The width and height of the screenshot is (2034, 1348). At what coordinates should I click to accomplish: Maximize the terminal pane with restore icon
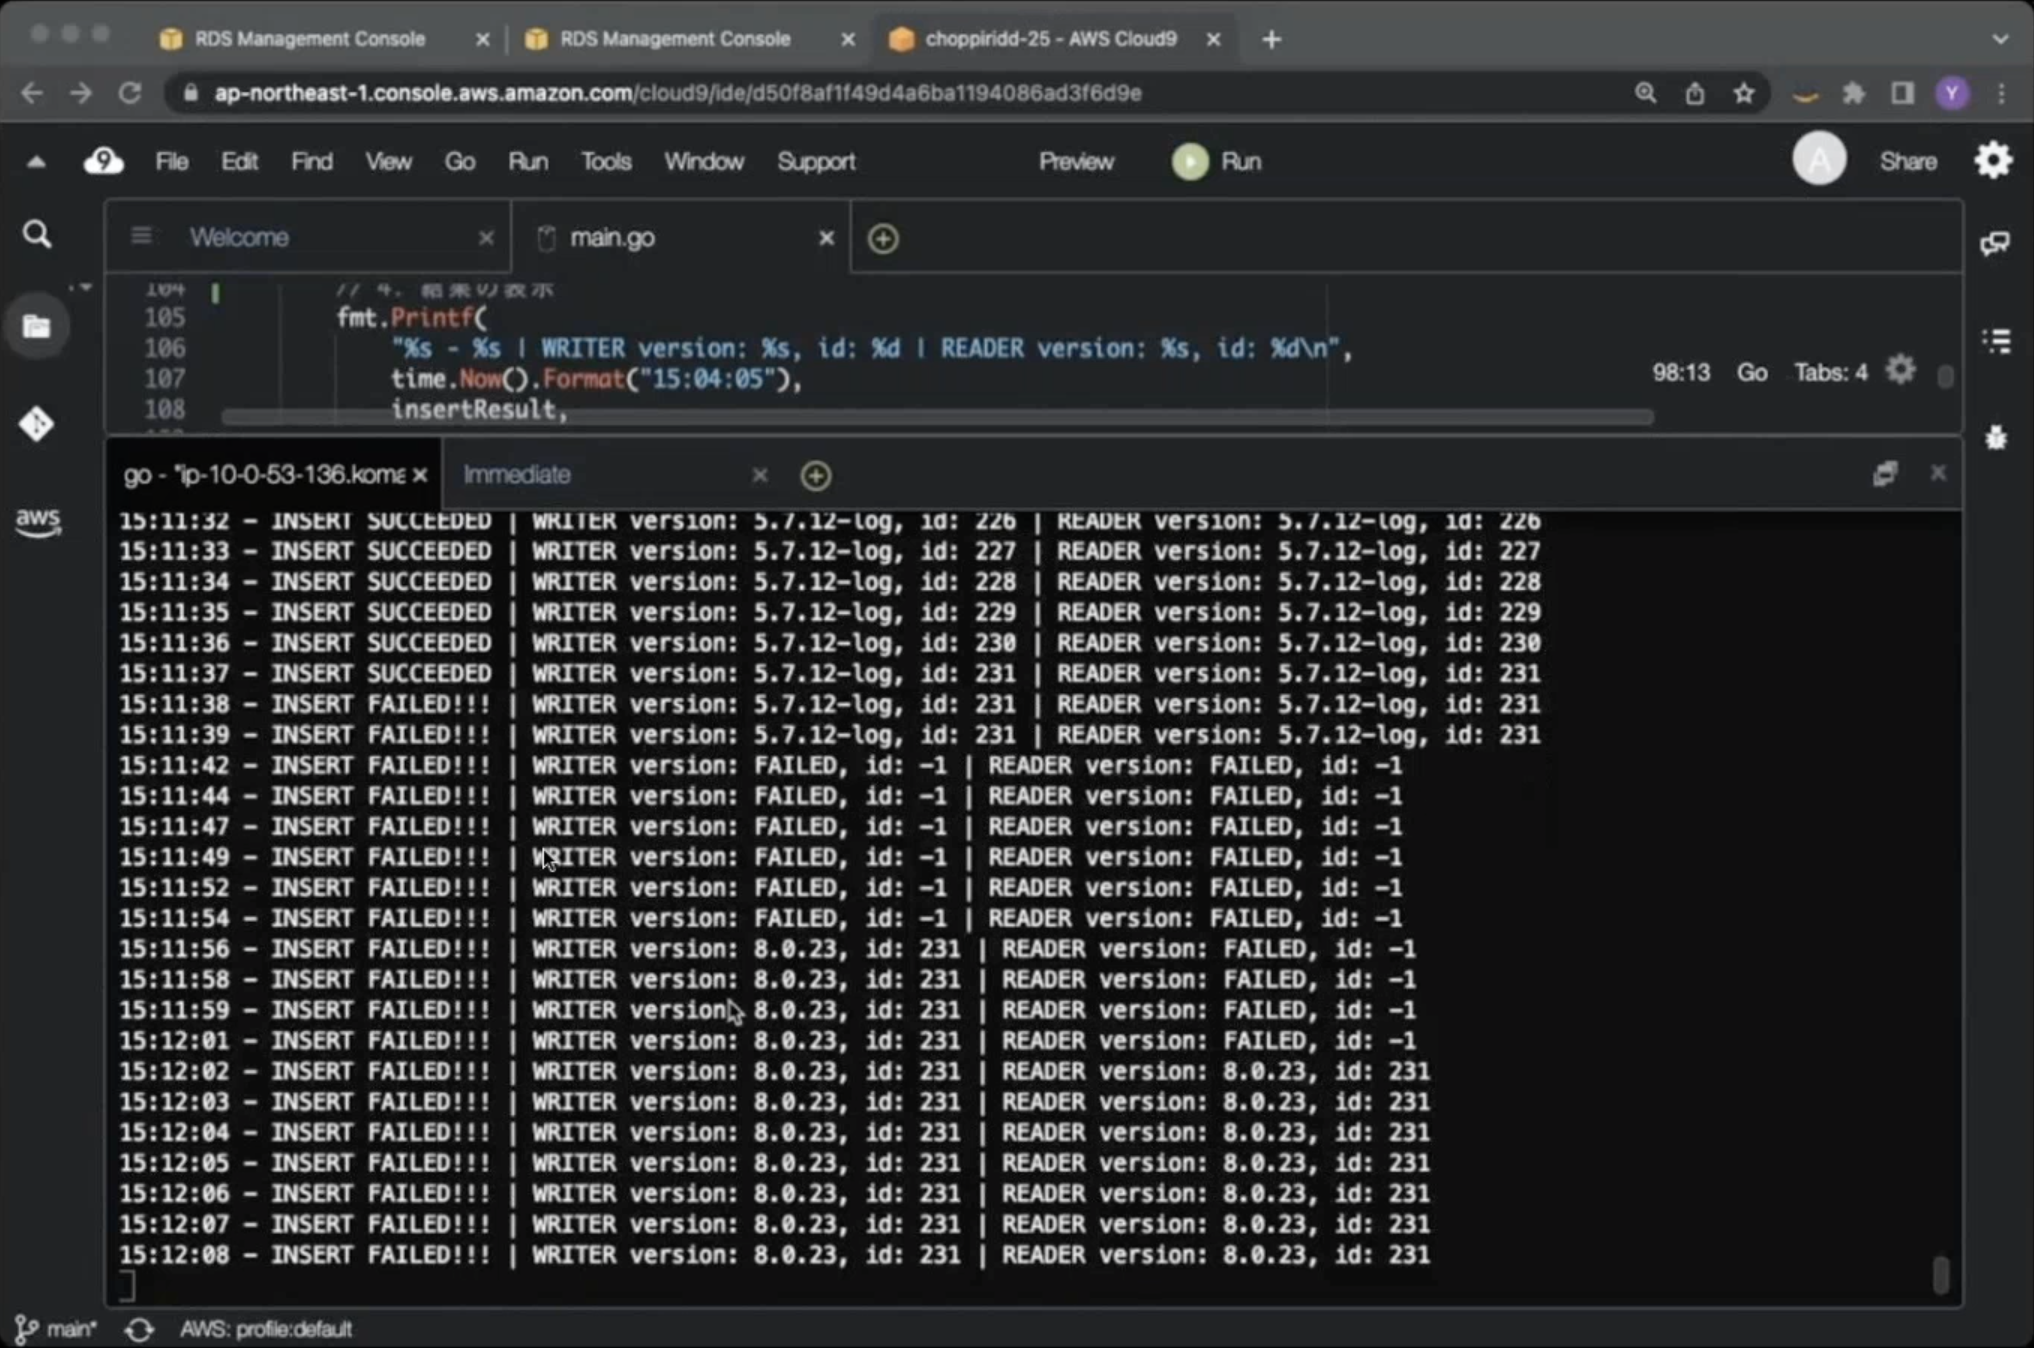[1885, 474]
